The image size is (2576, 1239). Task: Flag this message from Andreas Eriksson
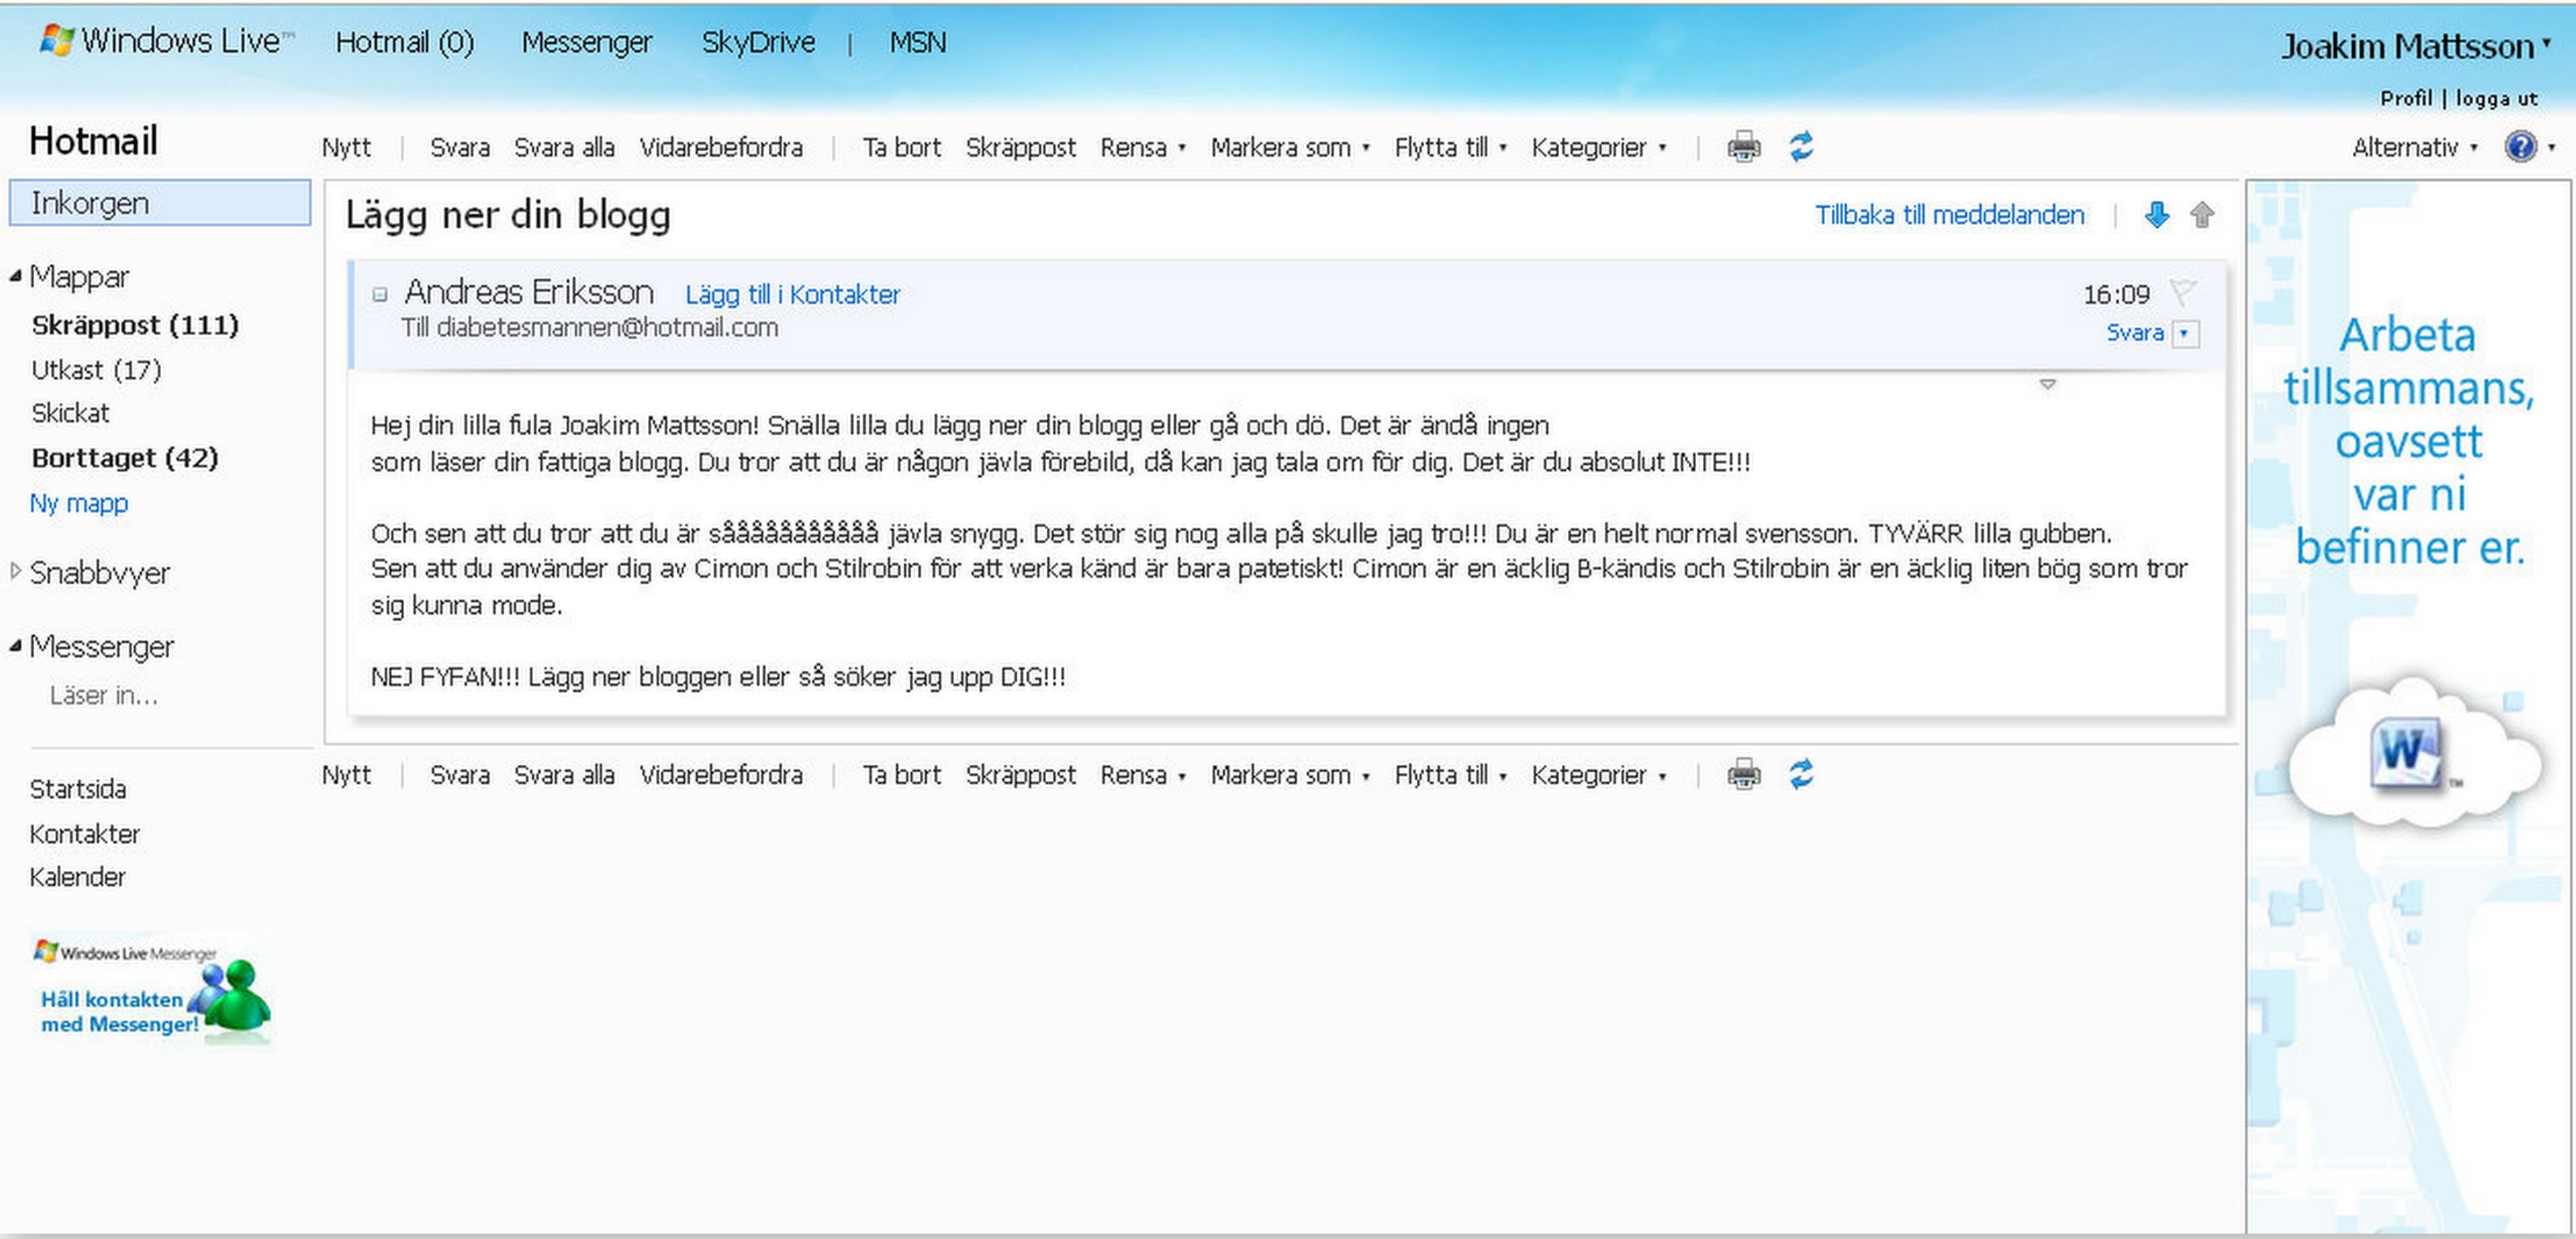tap(2182, 292)
